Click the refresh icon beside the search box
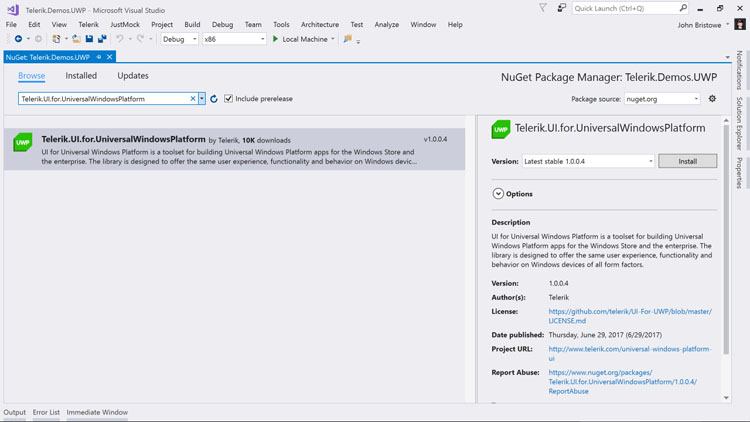 [214, 99]
